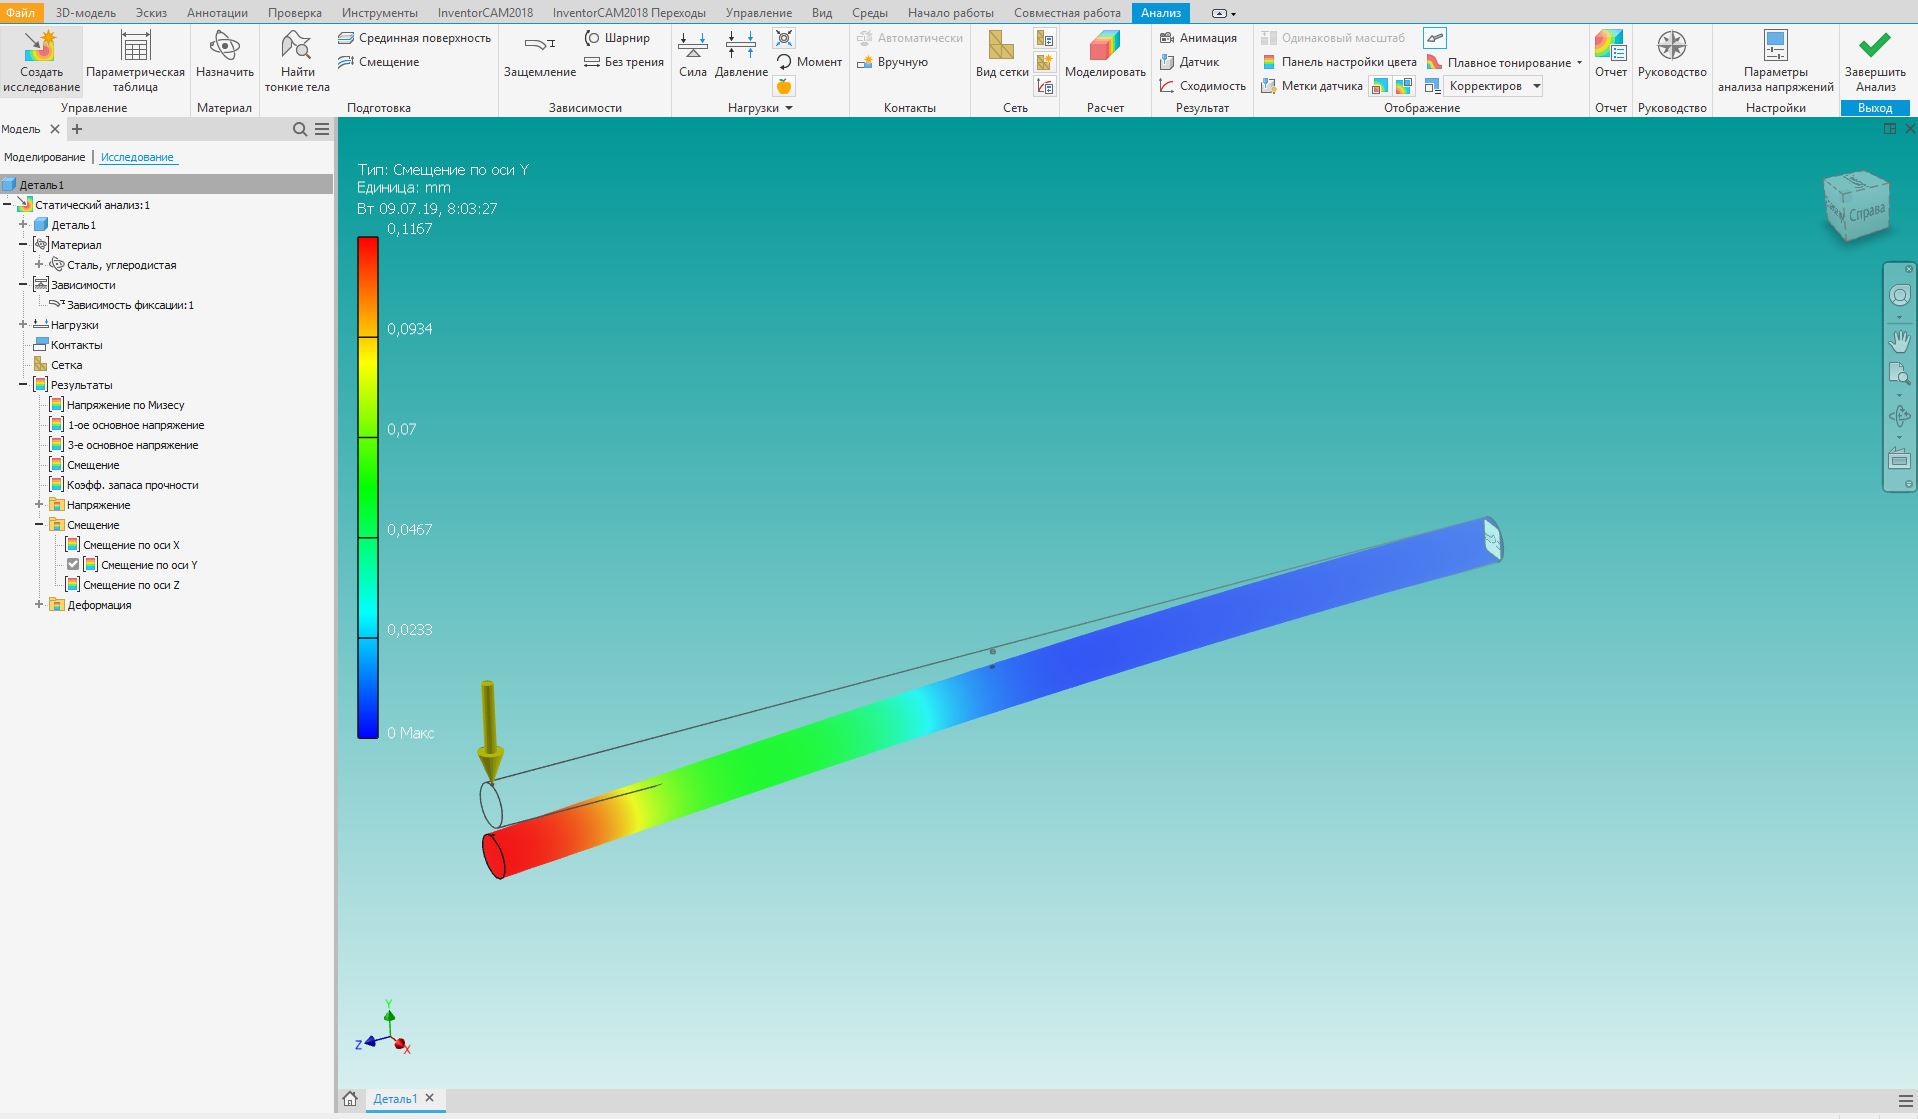Switch to the Вид ribbon tab

click(822, 13)
